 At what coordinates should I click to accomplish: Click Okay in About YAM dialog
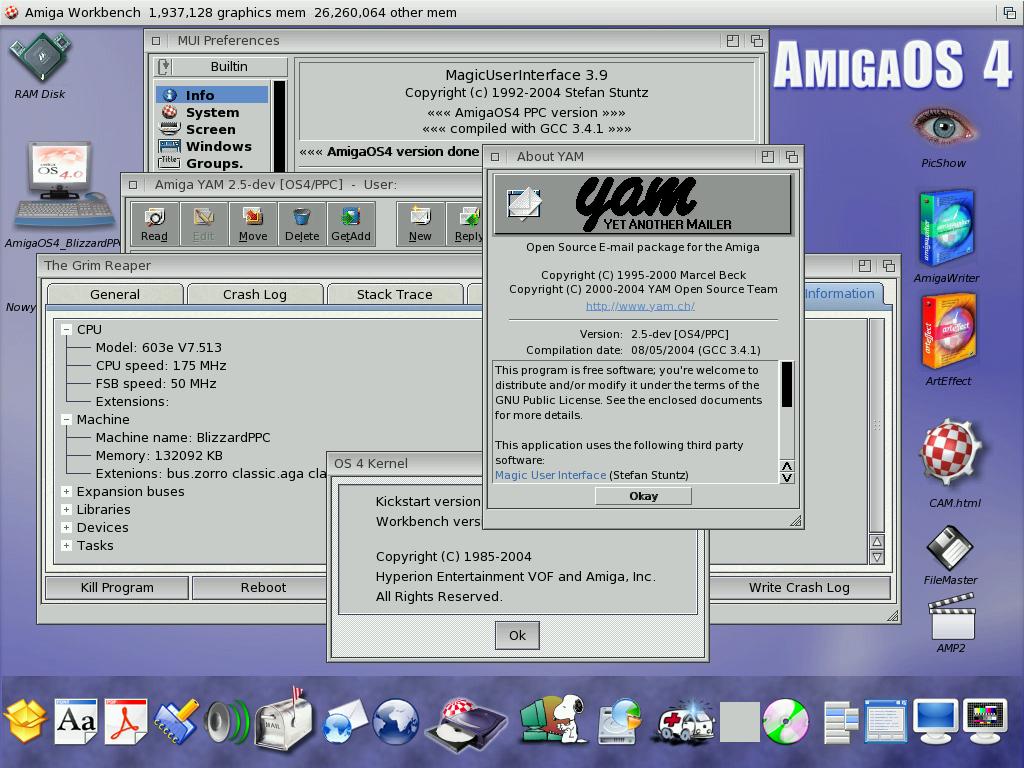coord(643,496)
